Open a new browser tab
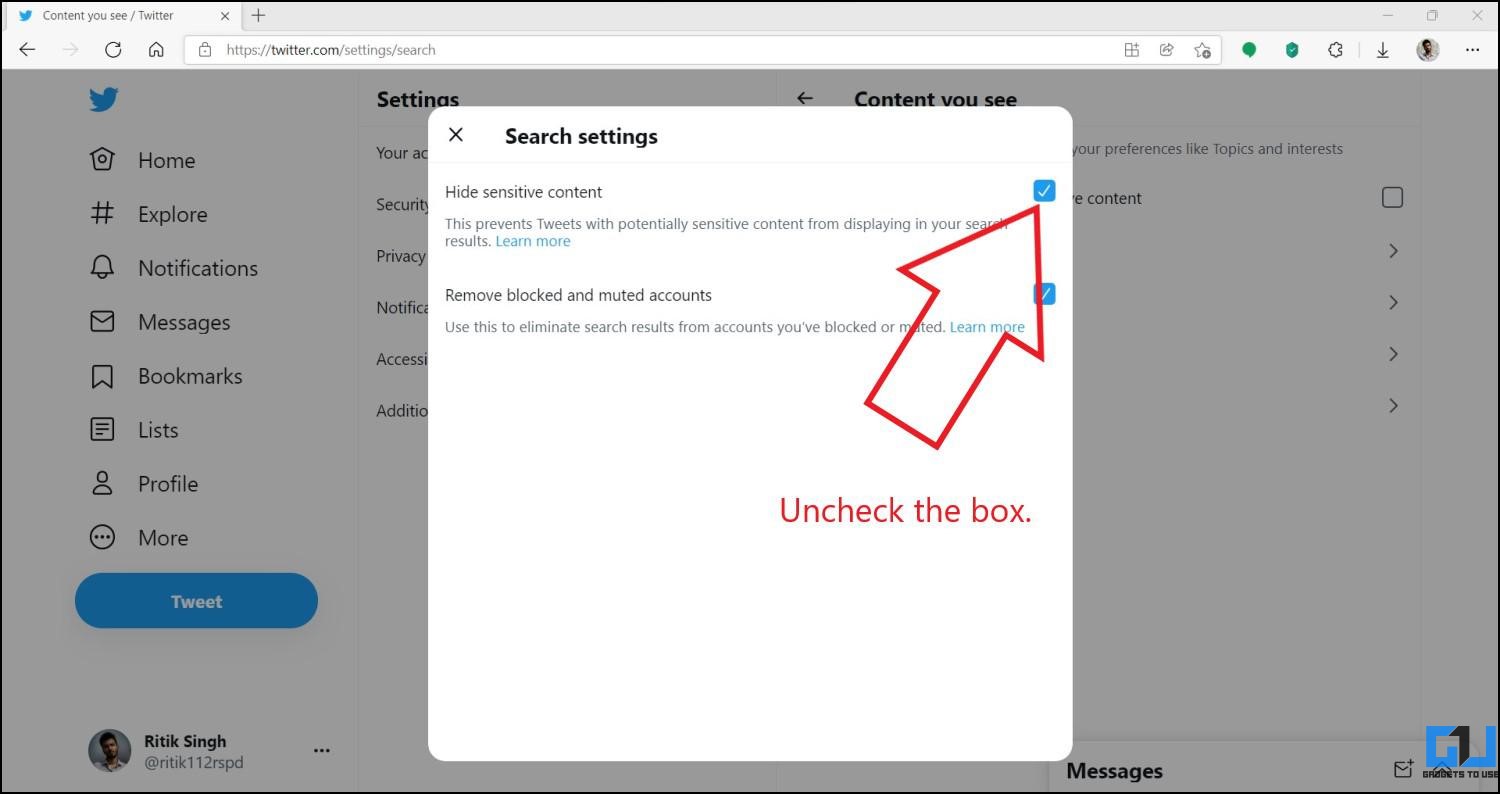 coord(258,15)
